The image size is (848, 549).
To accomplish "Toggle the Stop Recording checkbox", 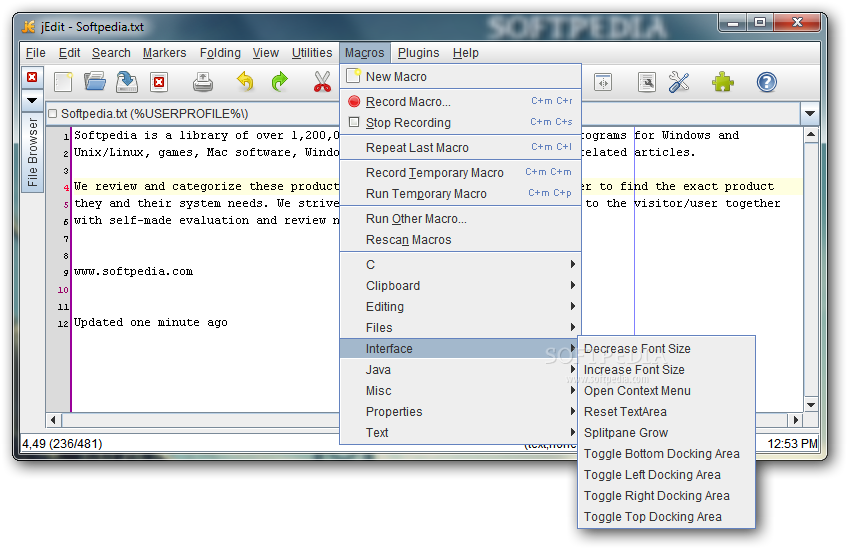I will point(354,122).
